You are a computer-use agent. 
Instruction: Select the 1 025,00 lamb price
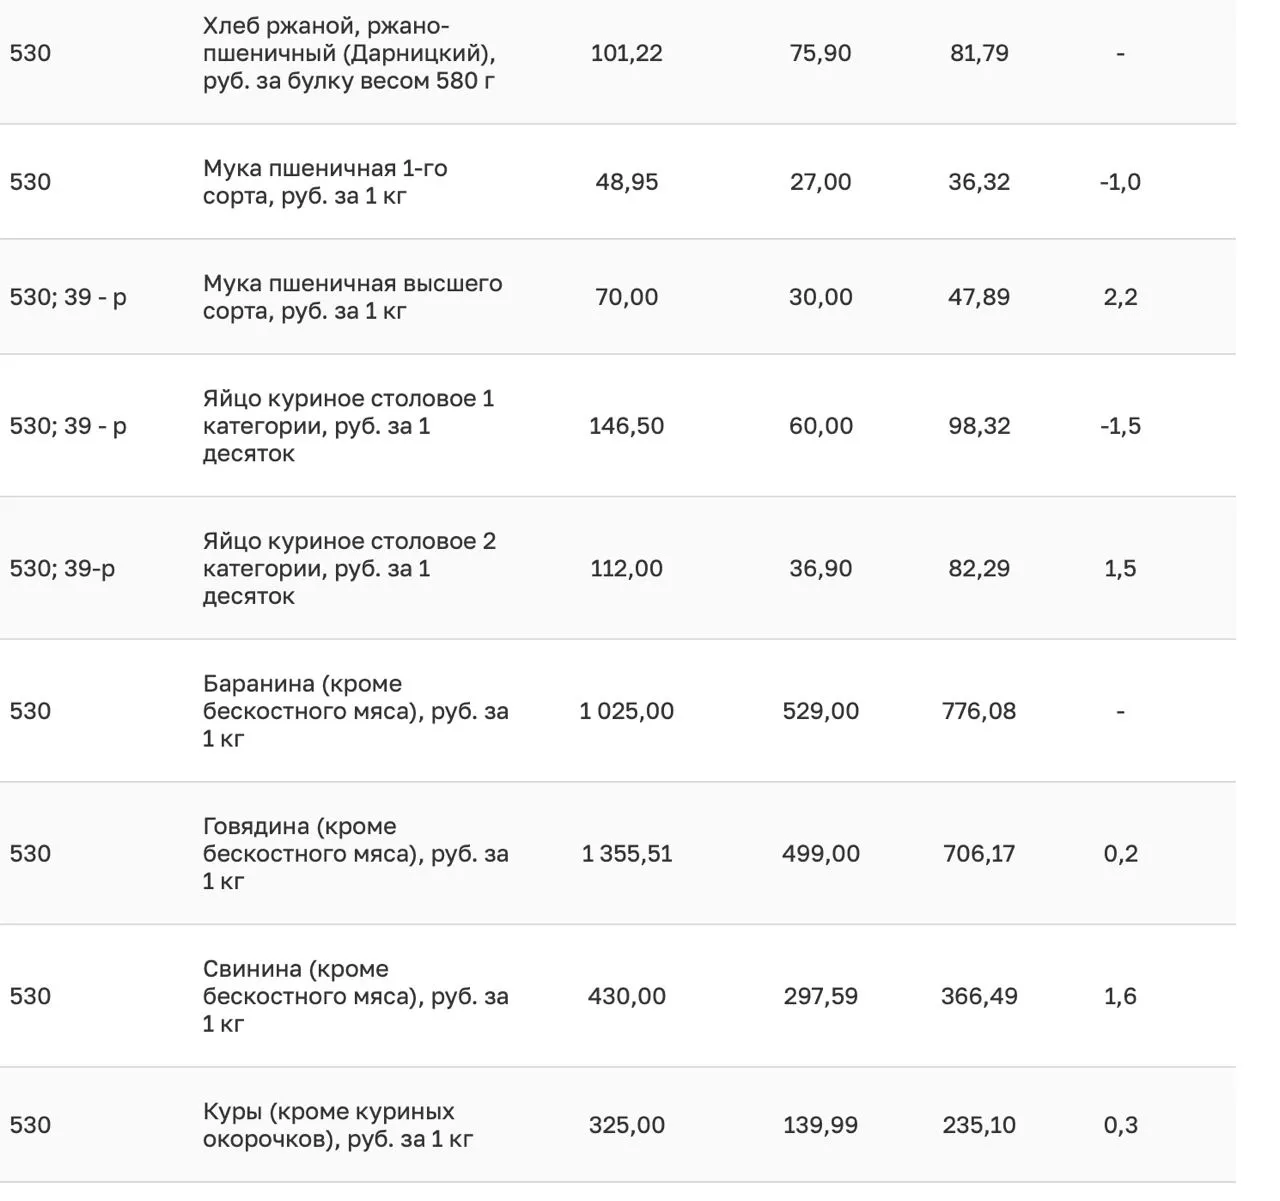[626, 711]
